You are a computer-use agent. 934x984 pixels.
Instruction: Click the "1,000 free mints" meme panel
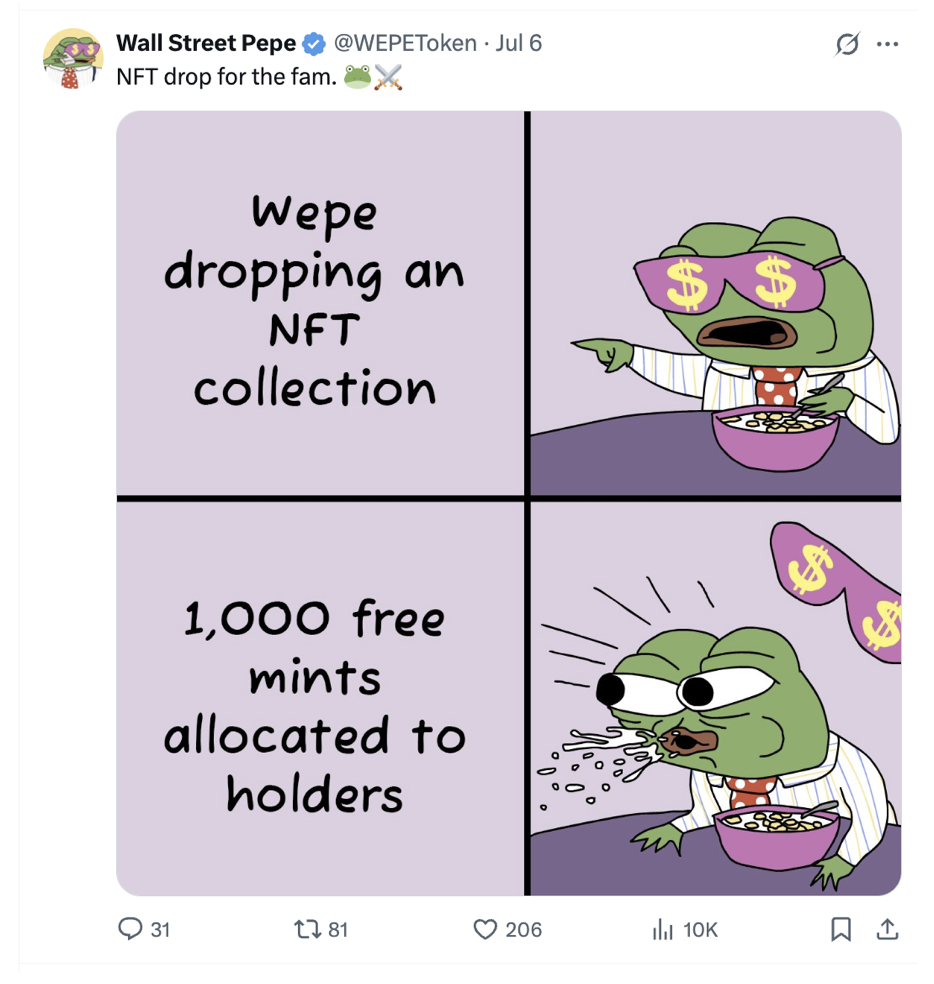320,698
